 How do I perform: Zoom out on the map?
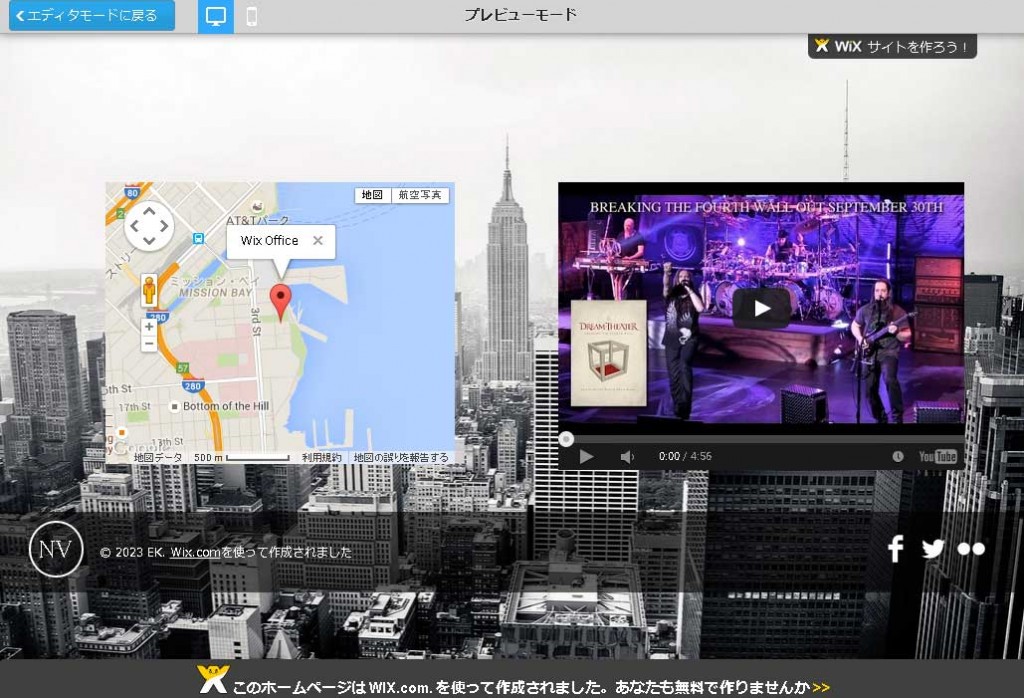pos(149,344)
